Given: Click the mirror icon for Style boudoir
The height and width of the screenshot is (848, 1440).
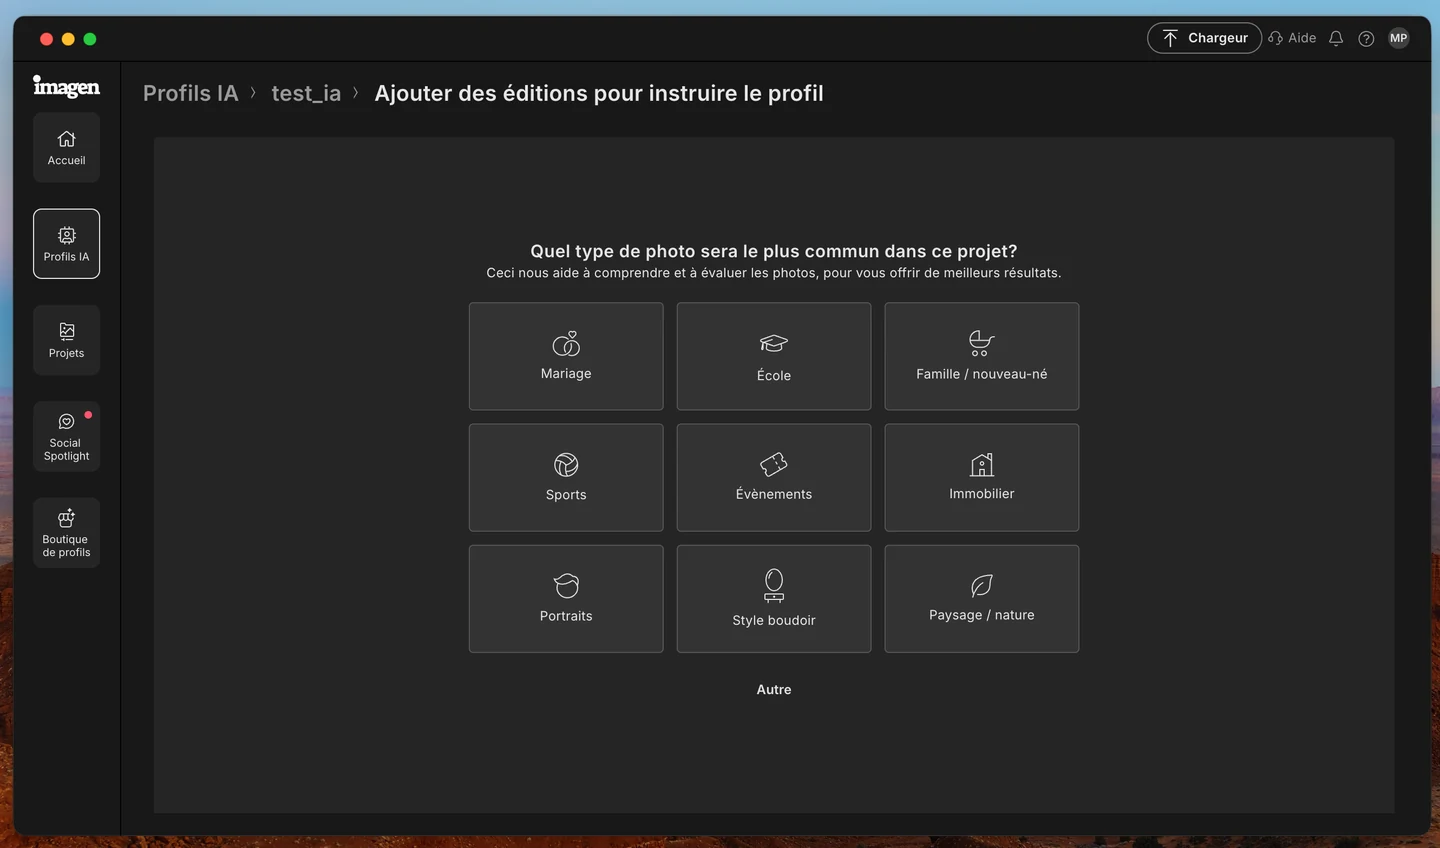Looking at the screenshot, I should point(774,585).
